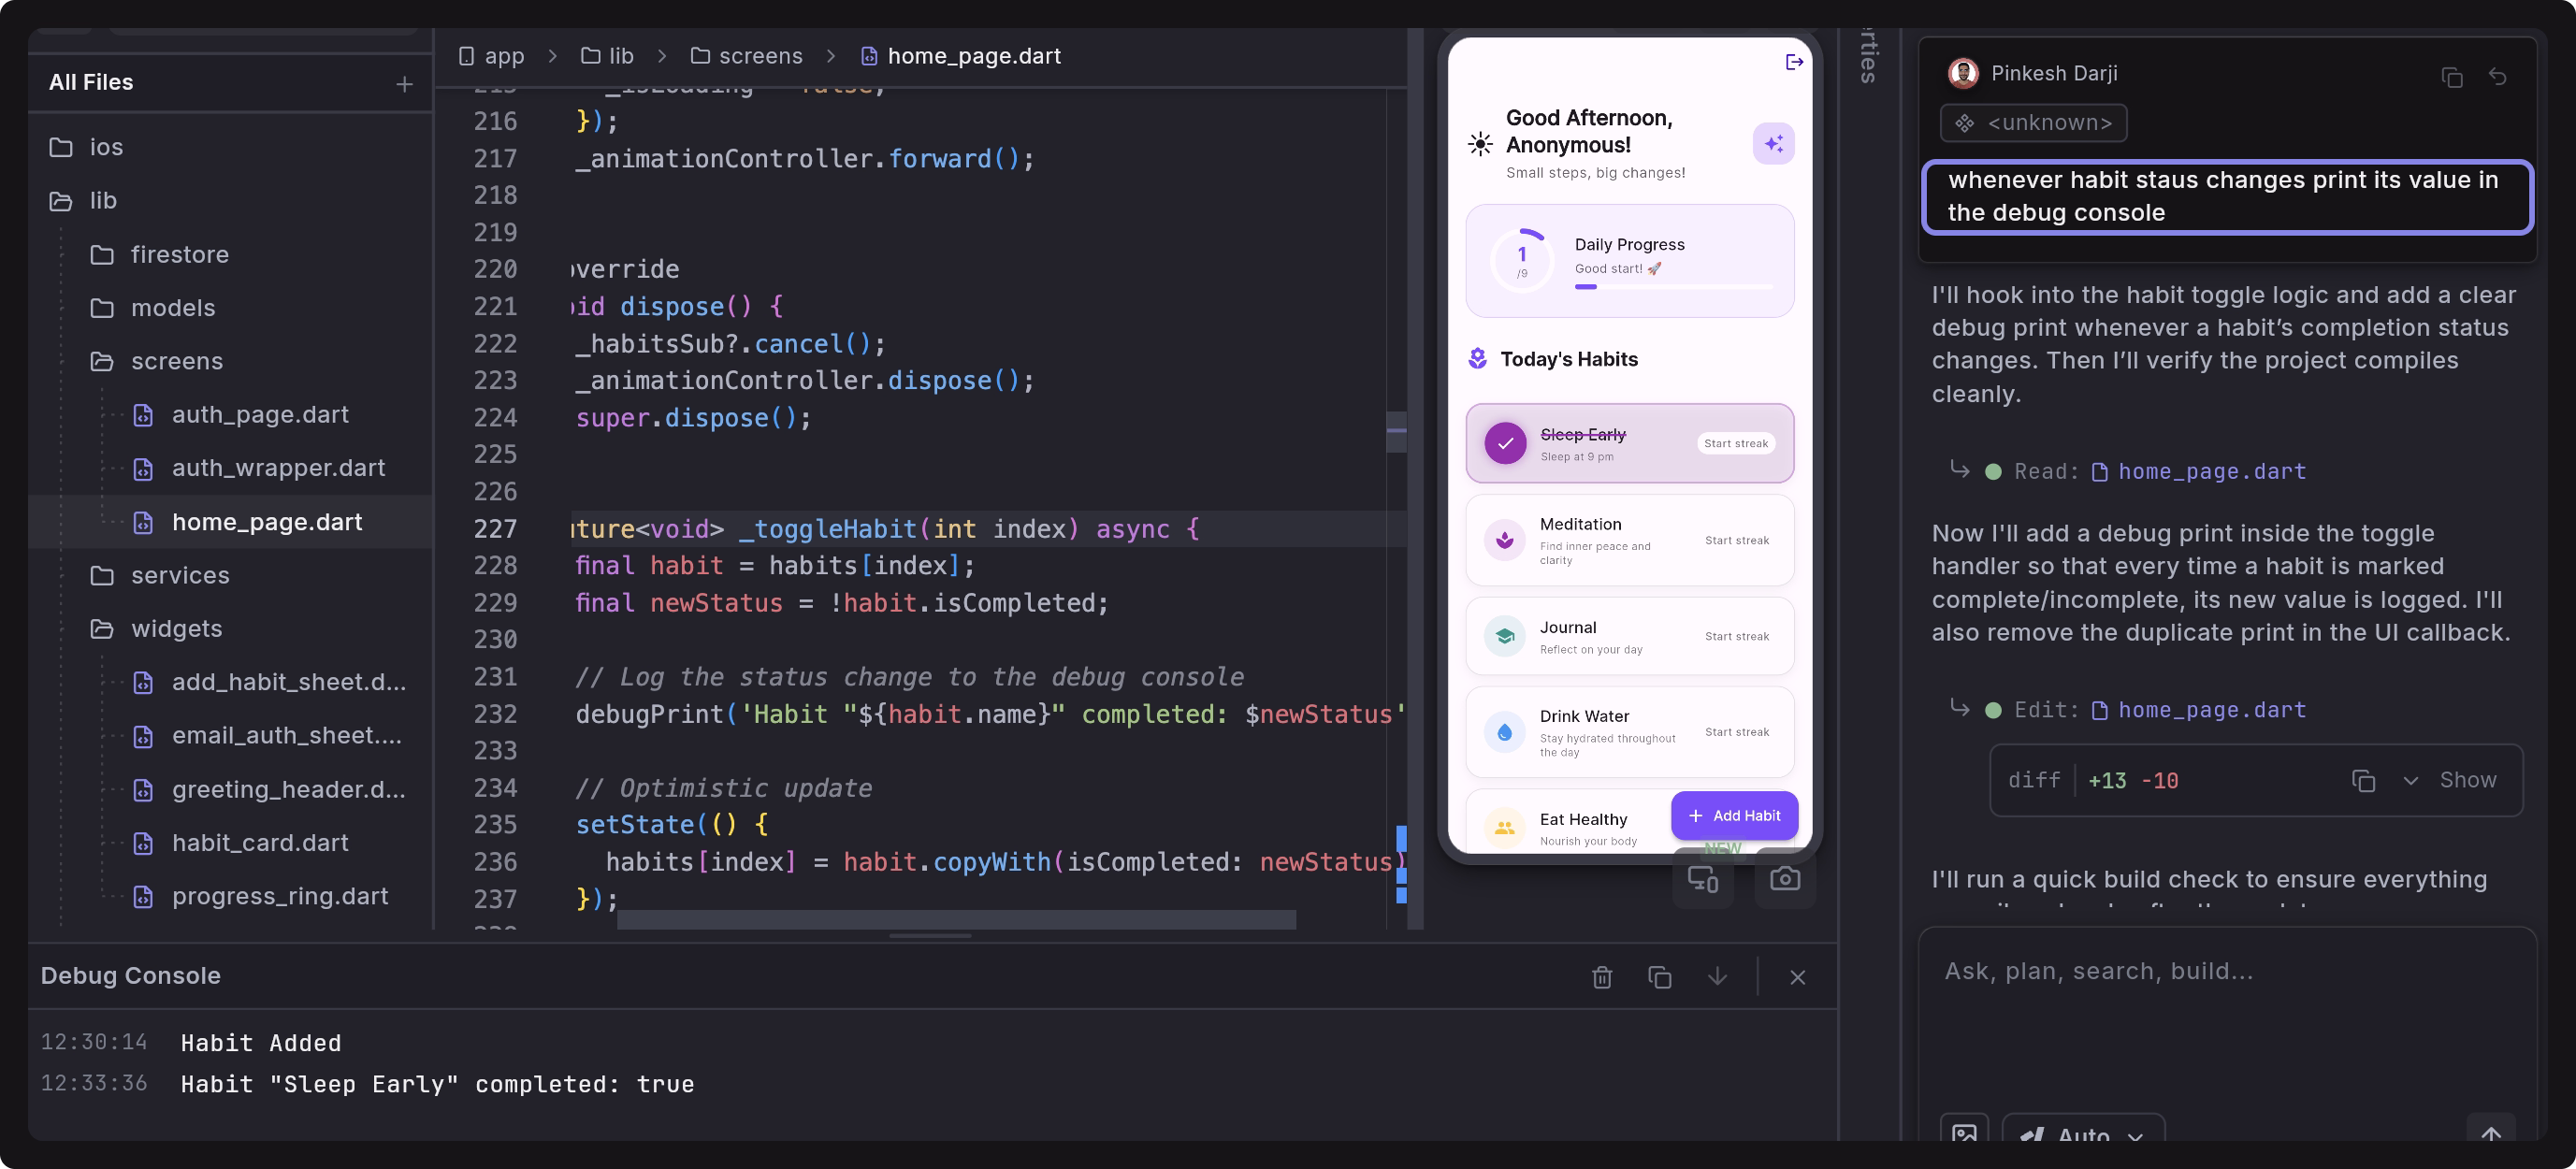Click the Daily Progress ring
The height and width of the screenshot is (1169, 2576).
[x=1521, y=258]
